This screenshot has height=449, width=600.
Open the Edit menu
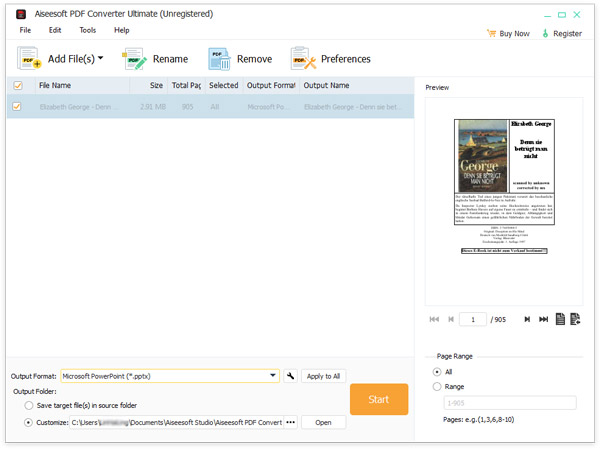pyautogui.click(x=55, y=30)
